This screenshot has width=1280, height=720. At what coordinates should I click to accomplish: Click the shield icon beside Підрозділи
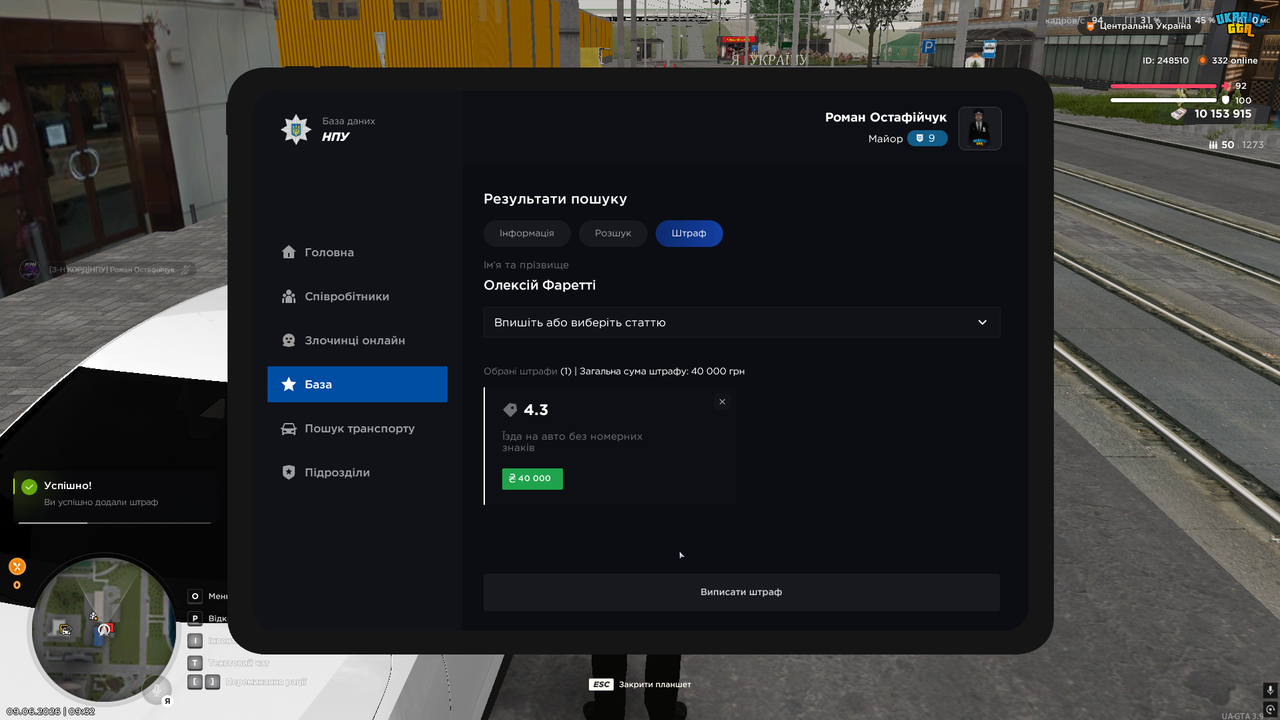click(x=289, y=472)
